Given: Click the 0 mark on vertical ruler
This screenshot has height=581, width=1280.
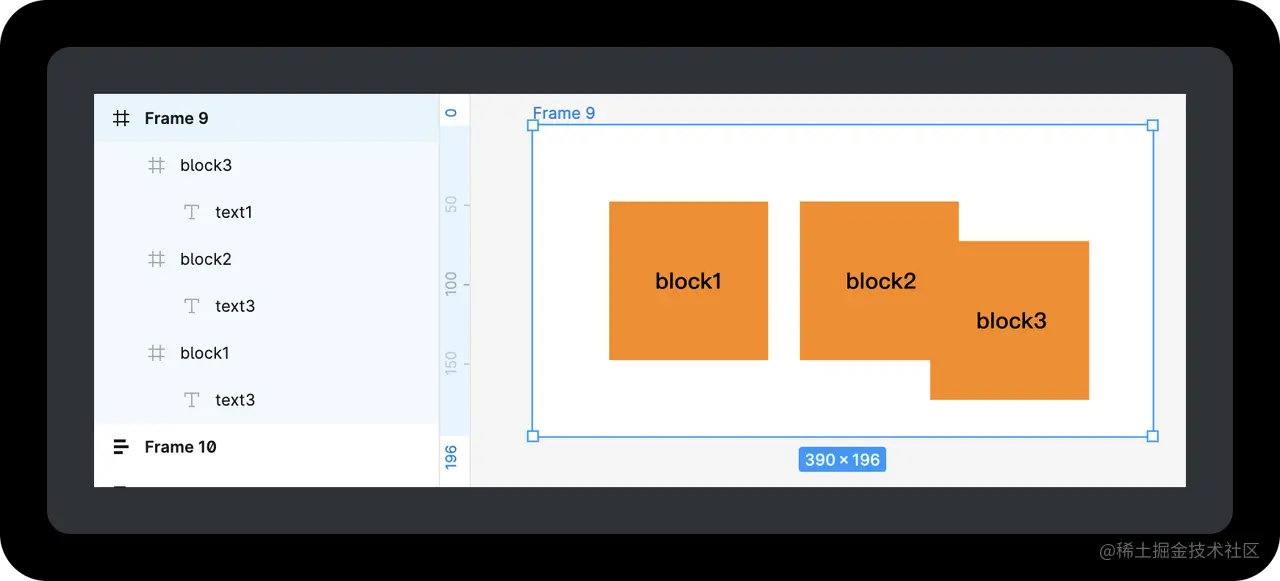Looking at the screenshot, I should pyautogui.click(x=451, y=113).
